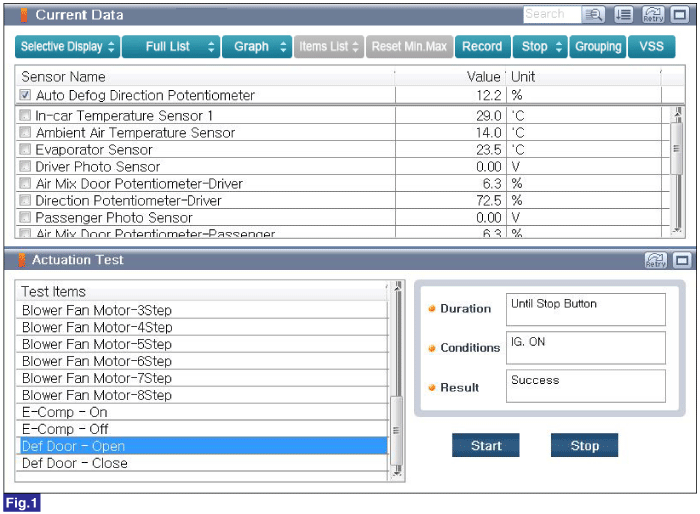The height and width of the screenshot is (514, 700).
Task: Click the 29.0 value of In-car Temperature row
Action: pos(489,116)
